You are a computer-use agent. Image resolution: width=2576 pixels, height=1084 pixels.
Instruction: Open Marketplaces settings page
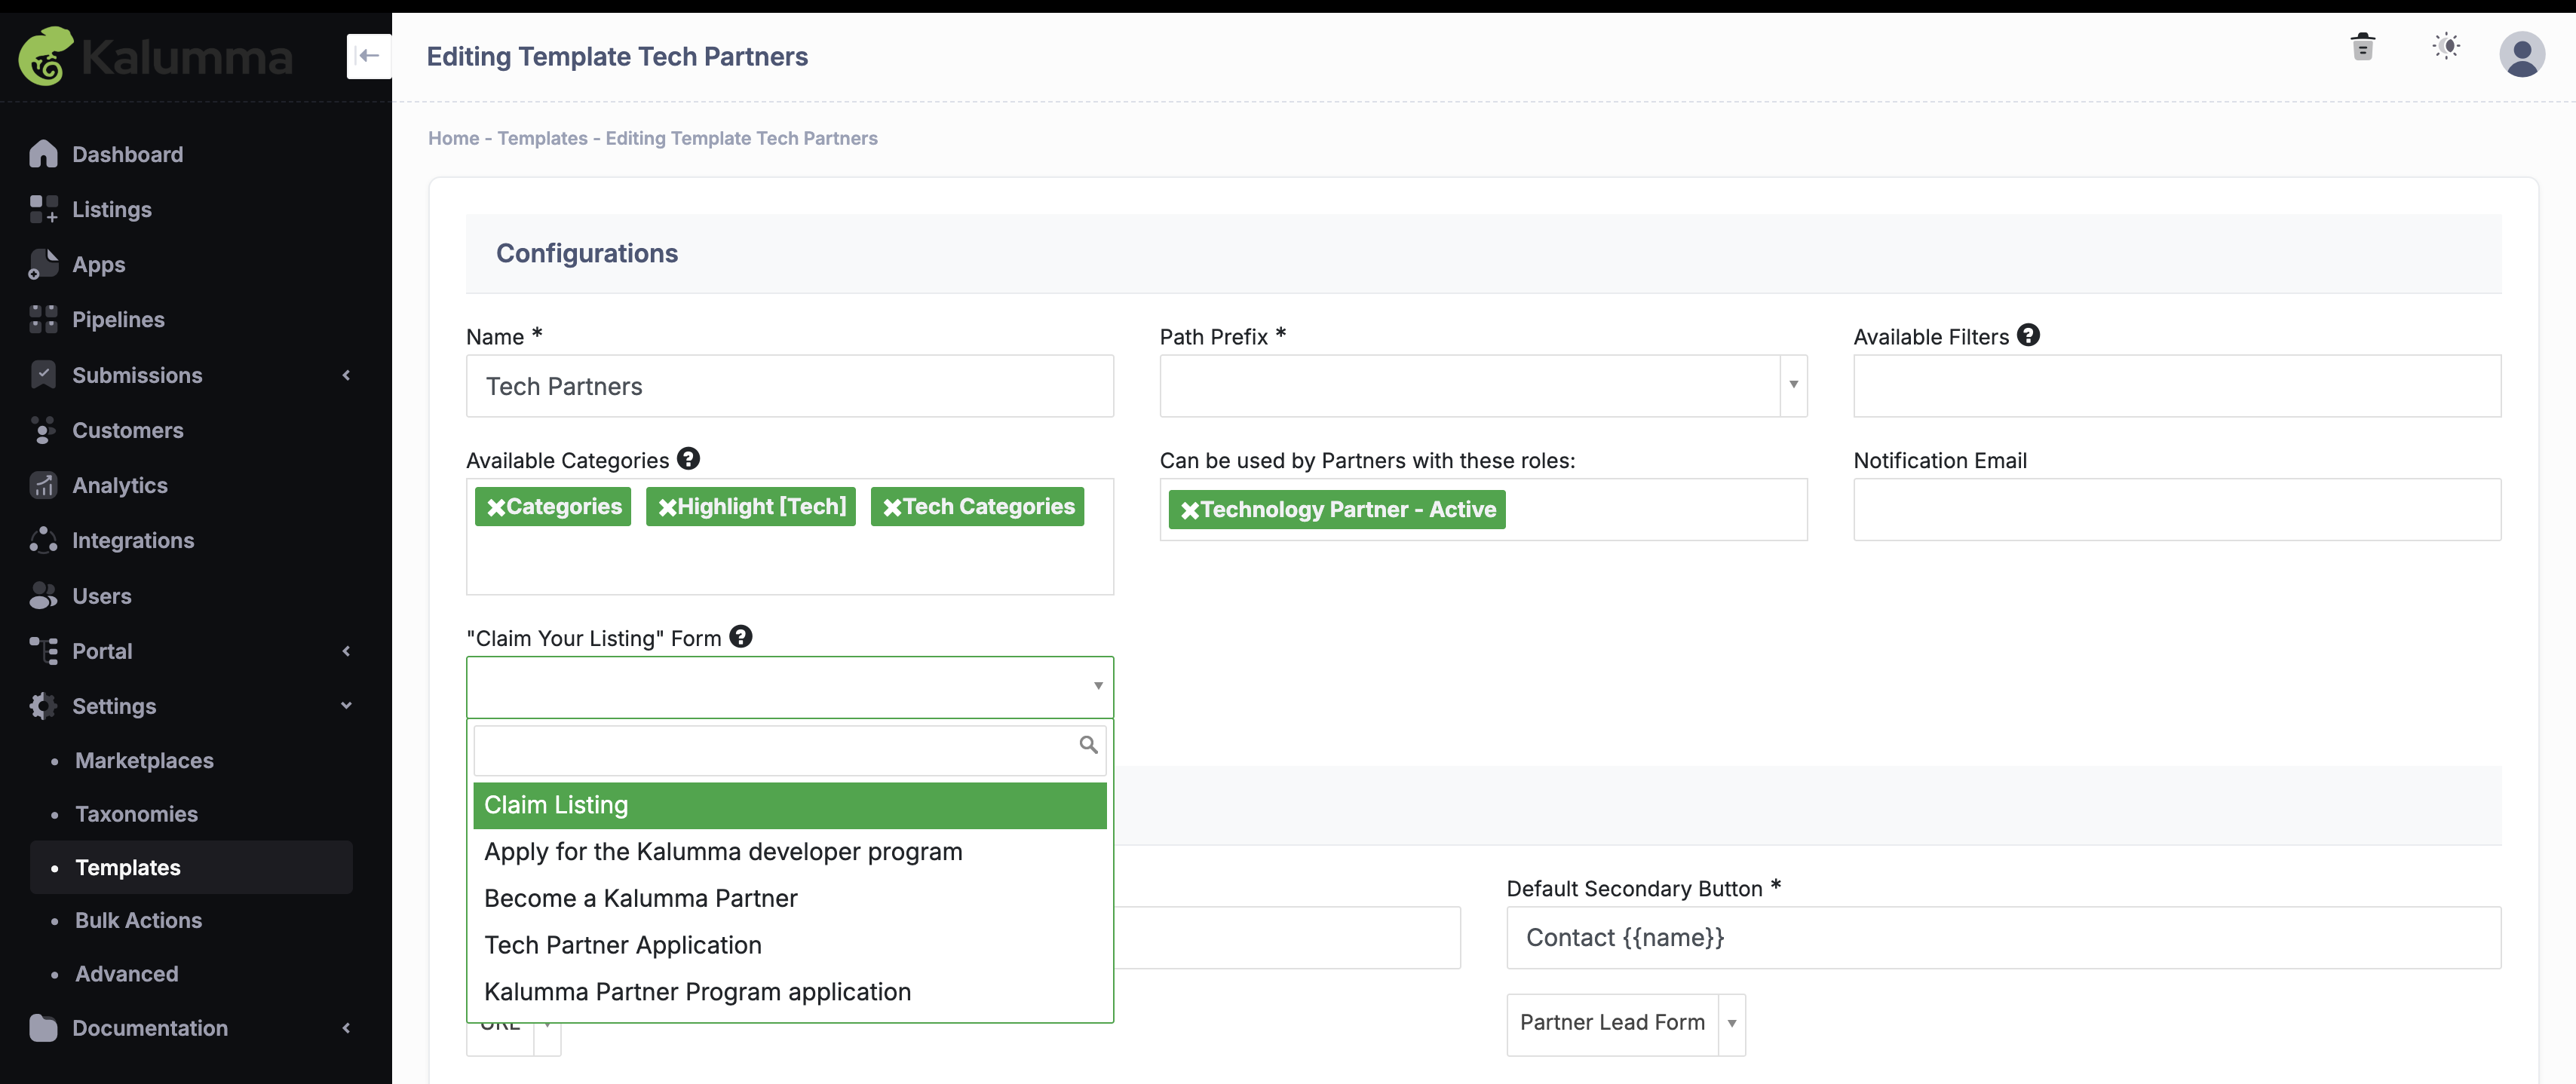(x=144, y=761)
